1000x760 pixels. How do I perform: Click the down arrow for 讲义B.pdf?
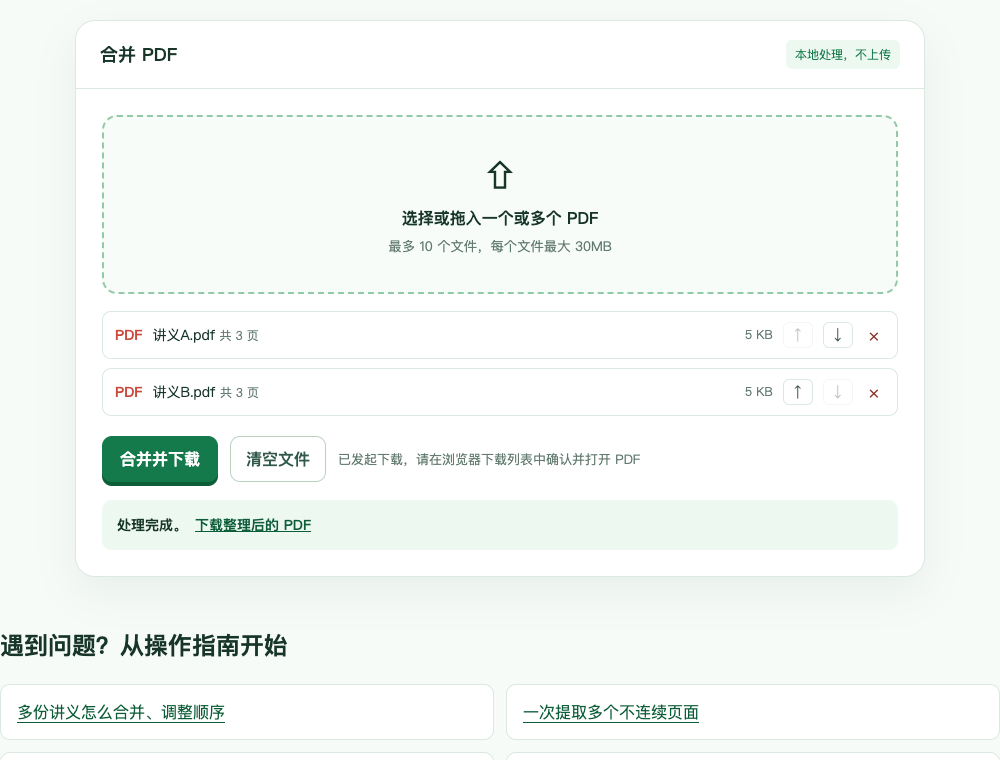(837, 392)
